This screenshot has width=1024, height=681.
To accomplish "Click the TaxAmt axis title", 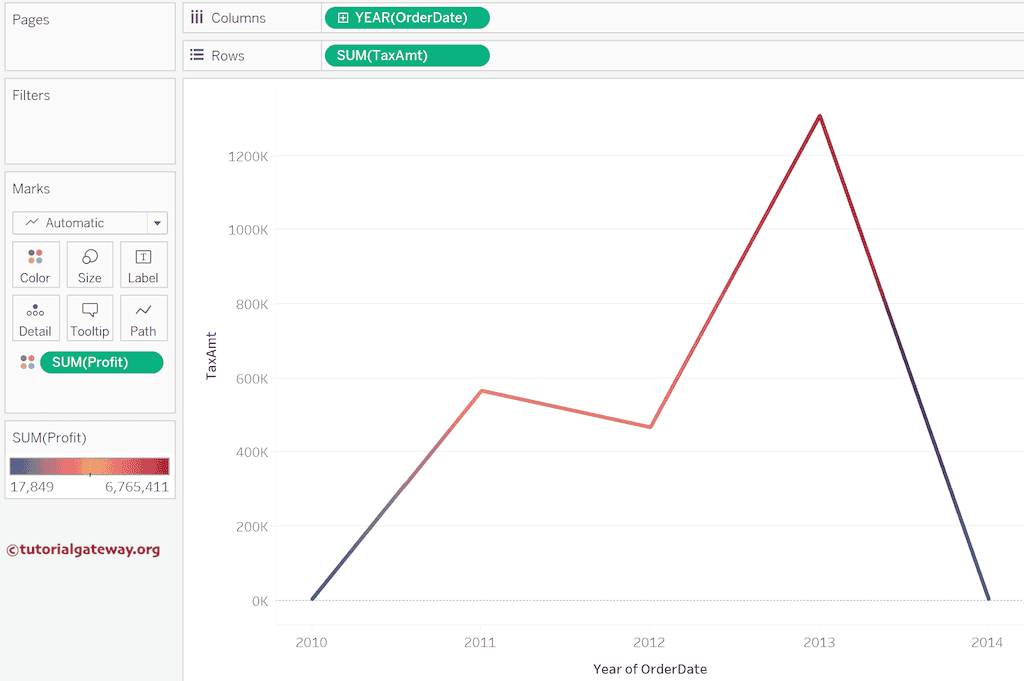I will point(211,356).
